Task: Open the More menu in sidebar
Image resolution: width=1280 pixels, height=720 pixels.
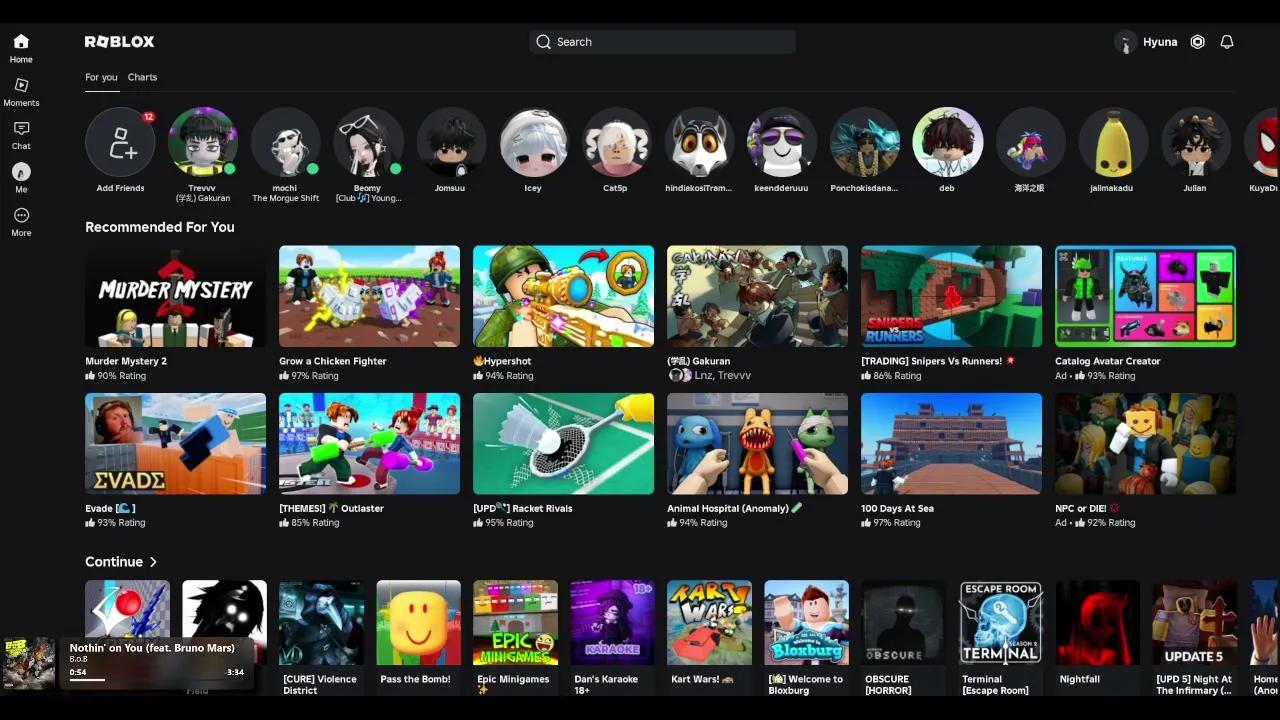Action: pos(21,221)
